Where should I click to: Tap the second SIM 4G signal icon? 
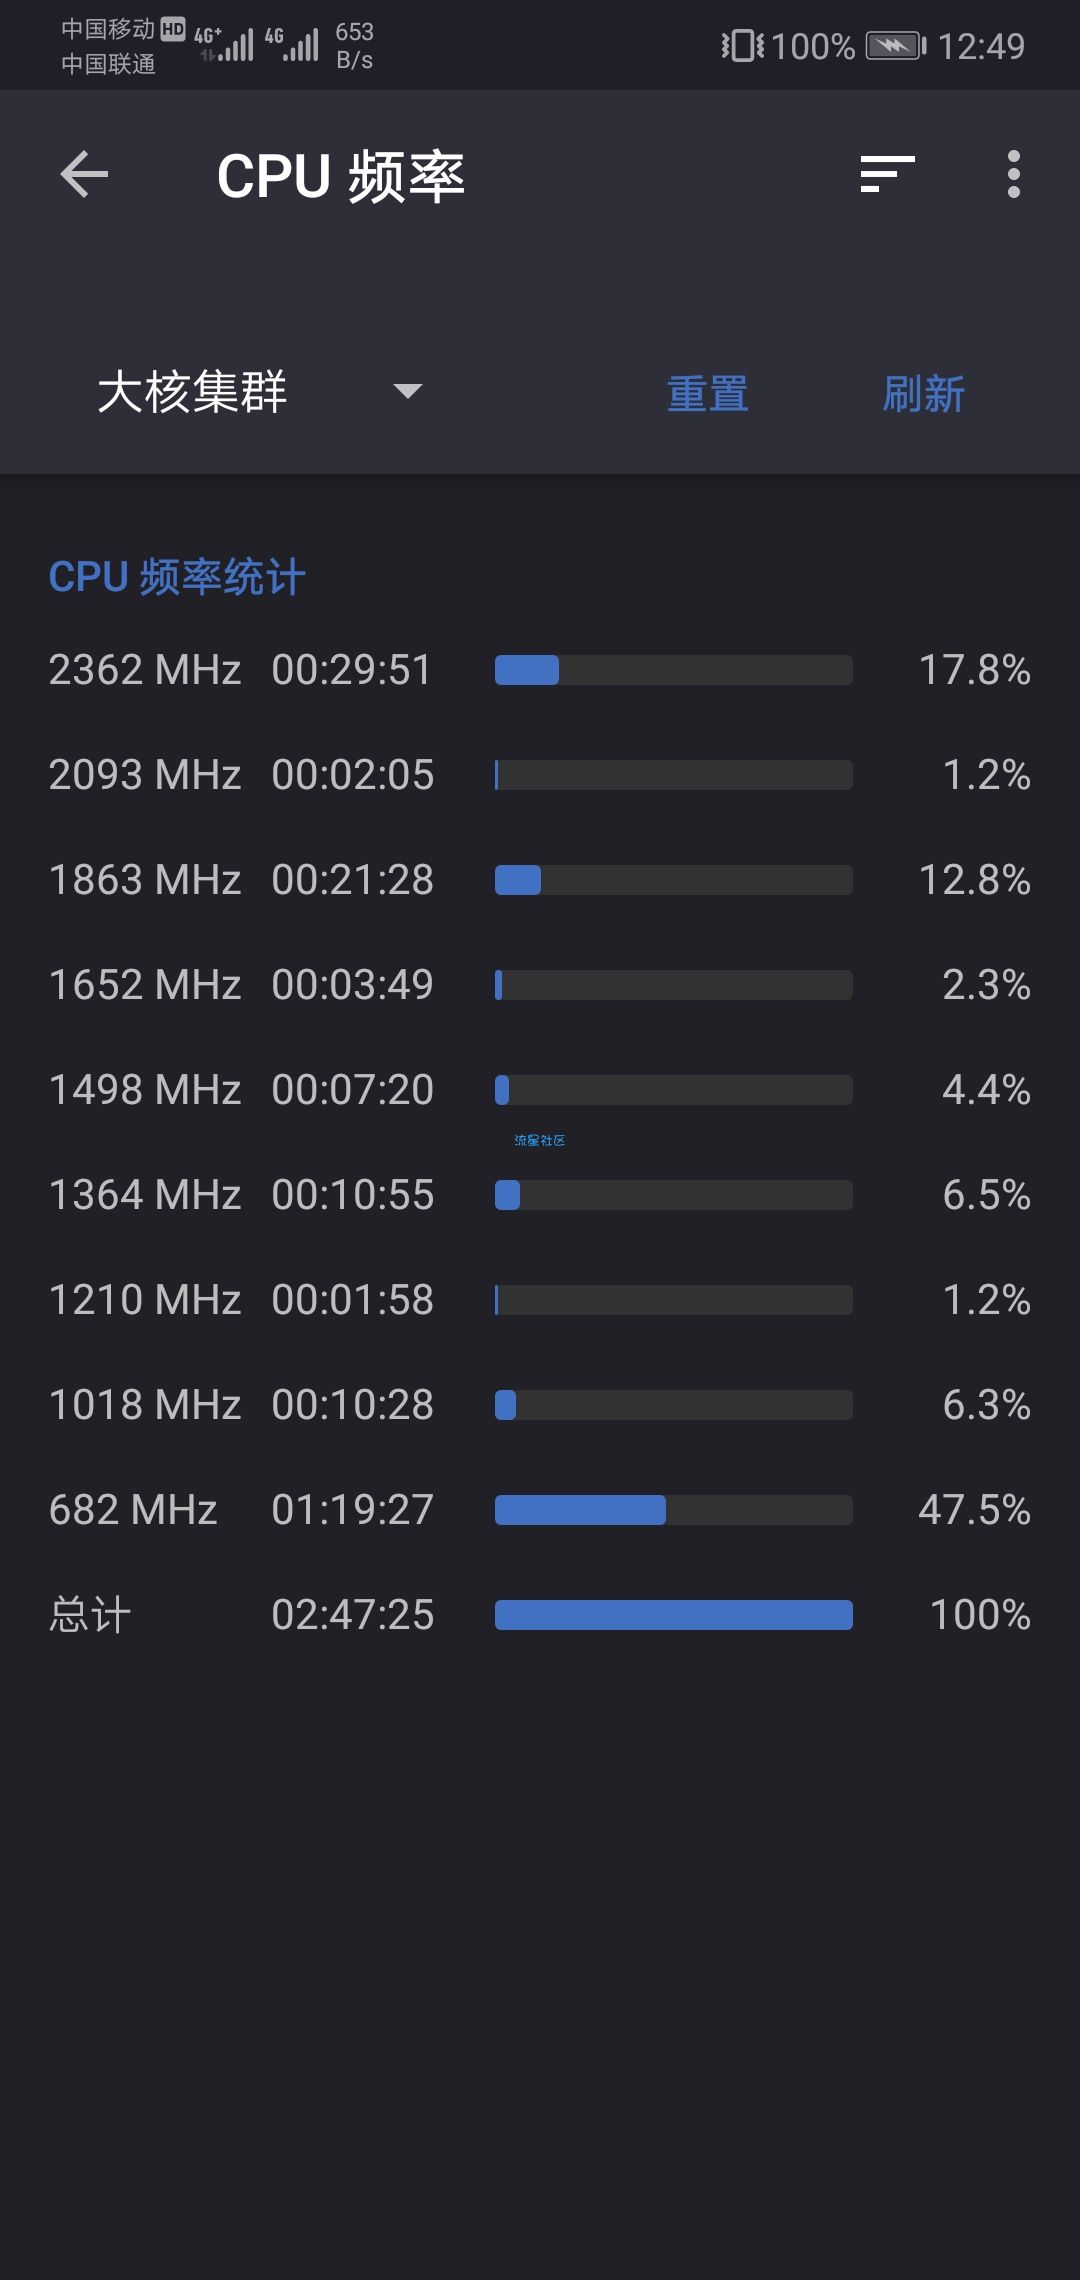pos(292,45)
